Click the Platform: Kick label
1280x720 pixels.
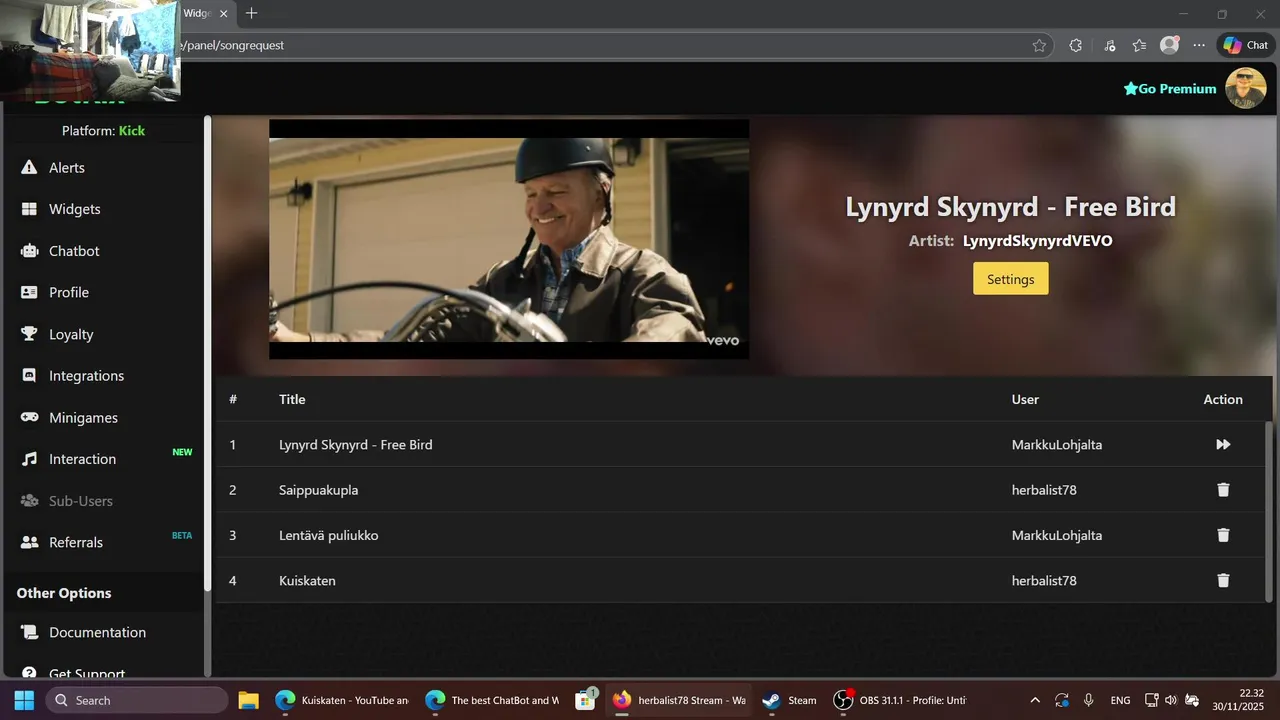103,131
